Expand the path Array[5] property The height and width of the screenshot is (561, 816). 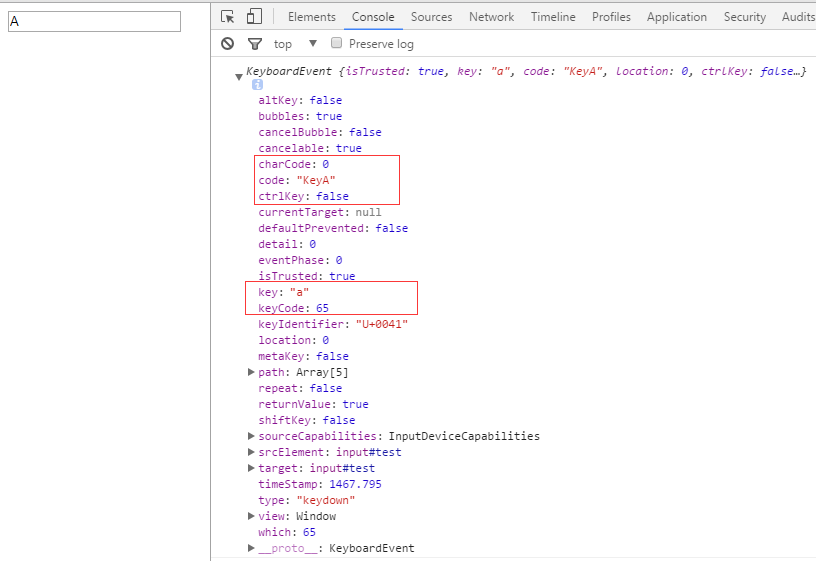pyautogui.click(x=251, y=372)
